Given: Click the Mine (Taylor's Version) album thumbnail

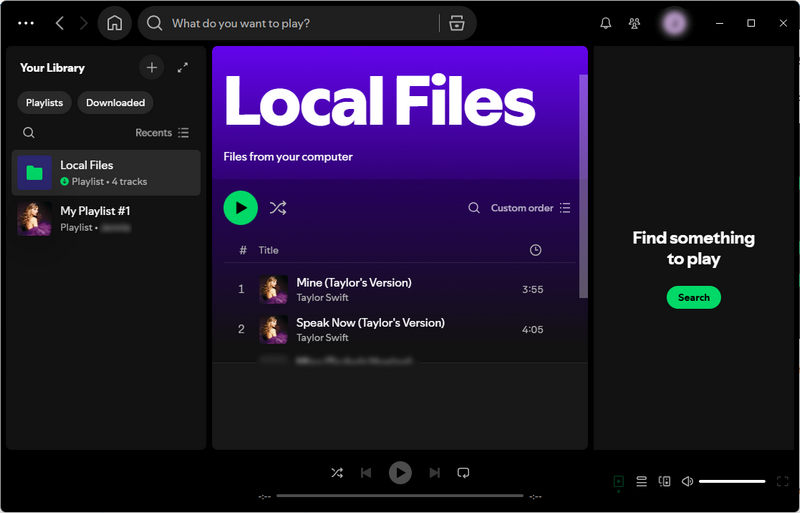Looking at the screenshot, I should tap(273, 289).
